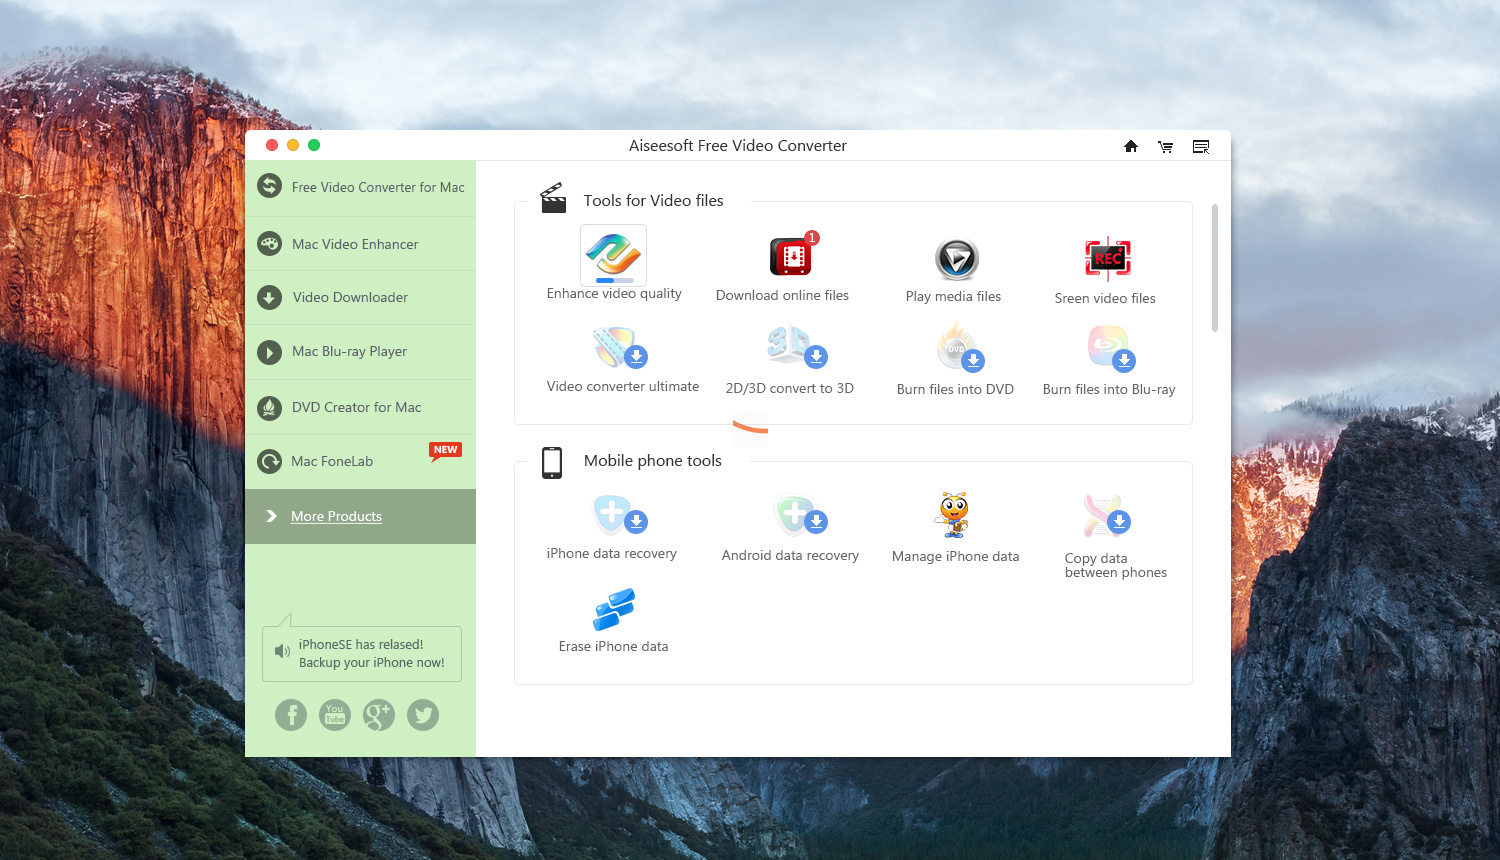Click the Sreen video files label
The image size is (1500, 860).
click(1105, 298)
